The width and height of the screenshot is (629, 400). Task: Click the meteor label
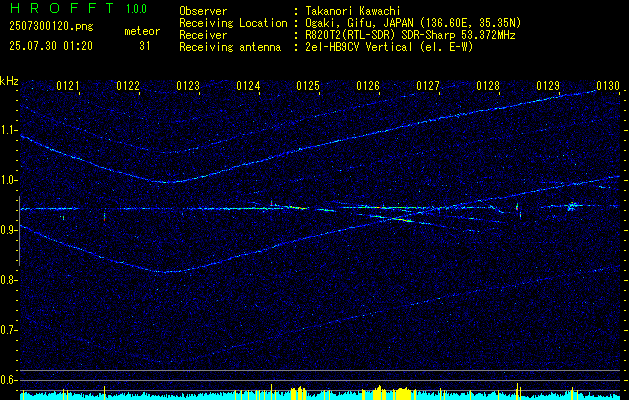click(142, 31)
